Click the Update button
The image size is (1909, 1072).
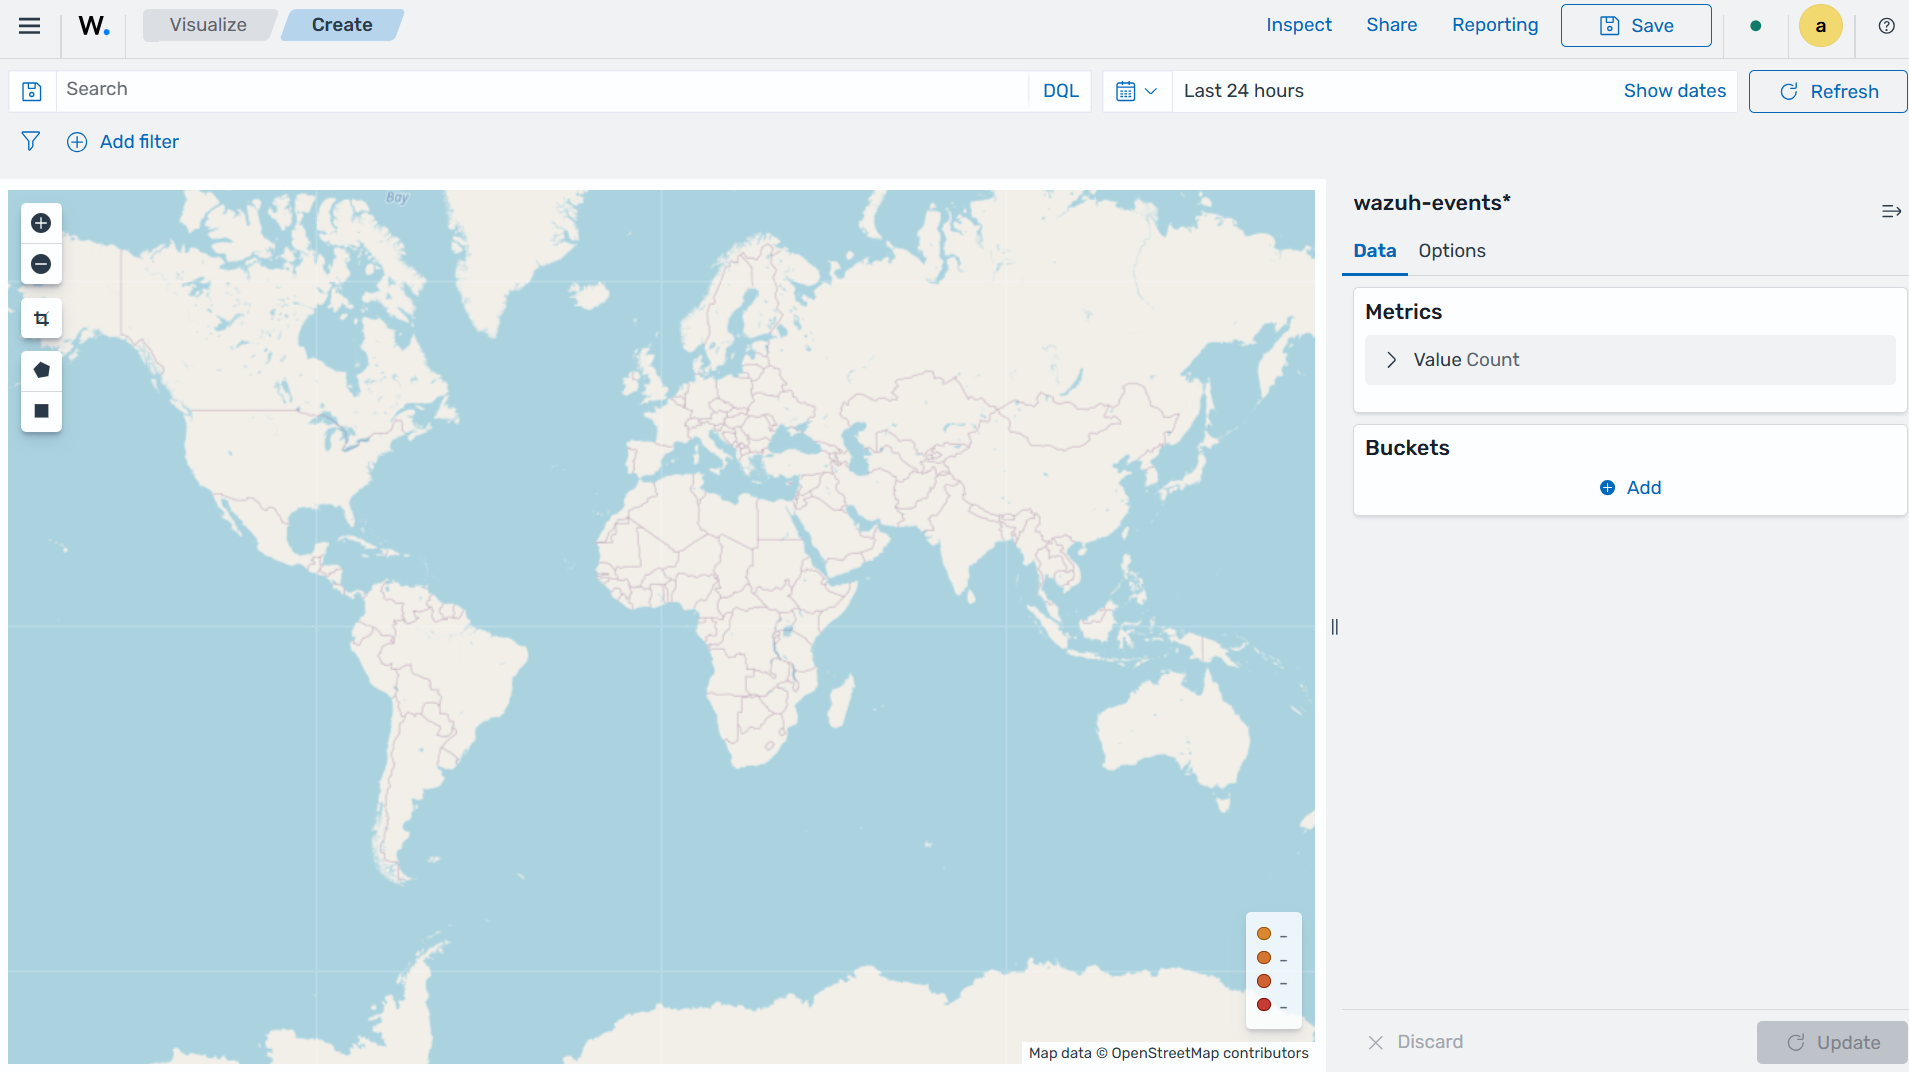[1832, 1042]
